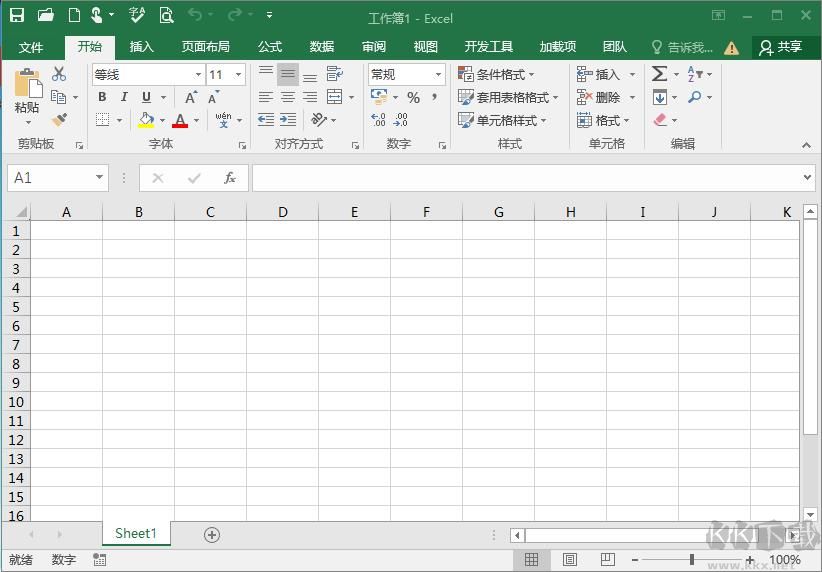Apply fill color with paint bucket icon
Screen dimensions: 822x572
146,120
